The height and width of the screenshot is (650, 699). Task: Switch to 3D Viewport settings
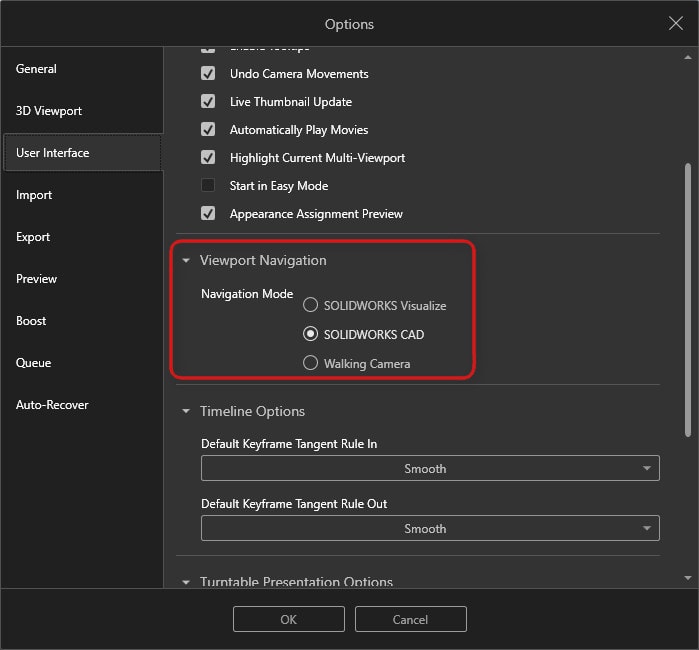[48, 111]
